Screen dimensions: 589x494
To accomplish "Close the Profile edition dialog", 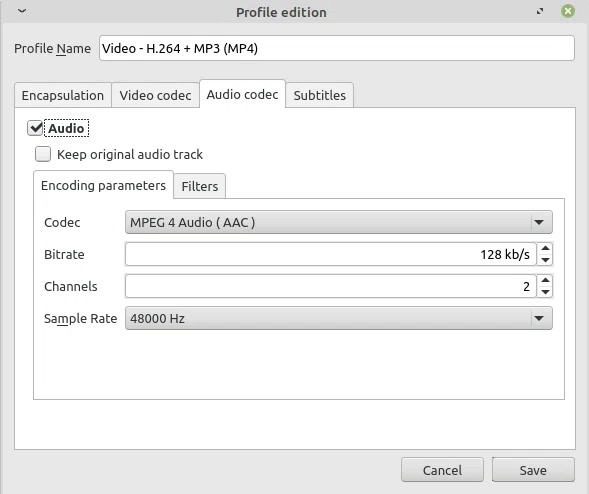I will (x=568, y=11).
